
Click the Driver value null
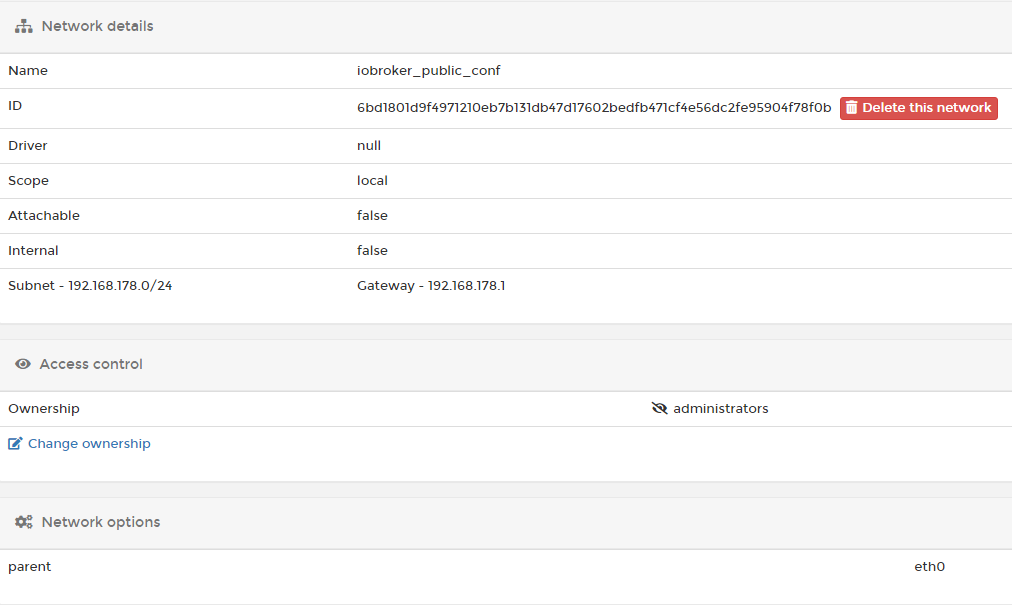click(x=369, y=145)
